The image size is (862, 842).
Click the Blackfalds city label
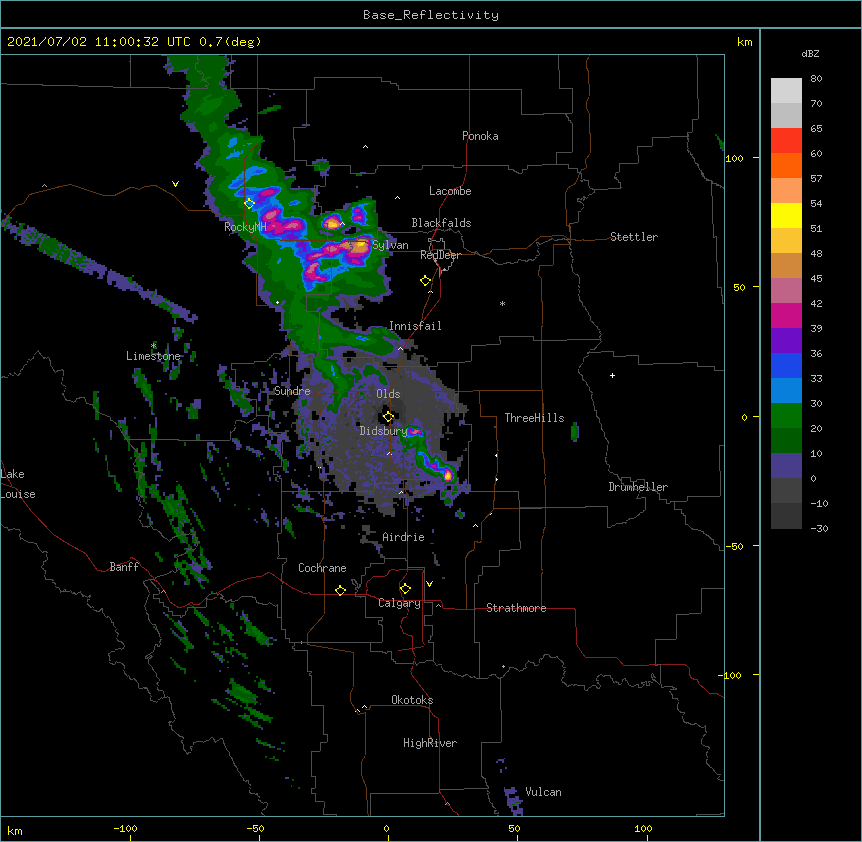(x=441, y=223)
